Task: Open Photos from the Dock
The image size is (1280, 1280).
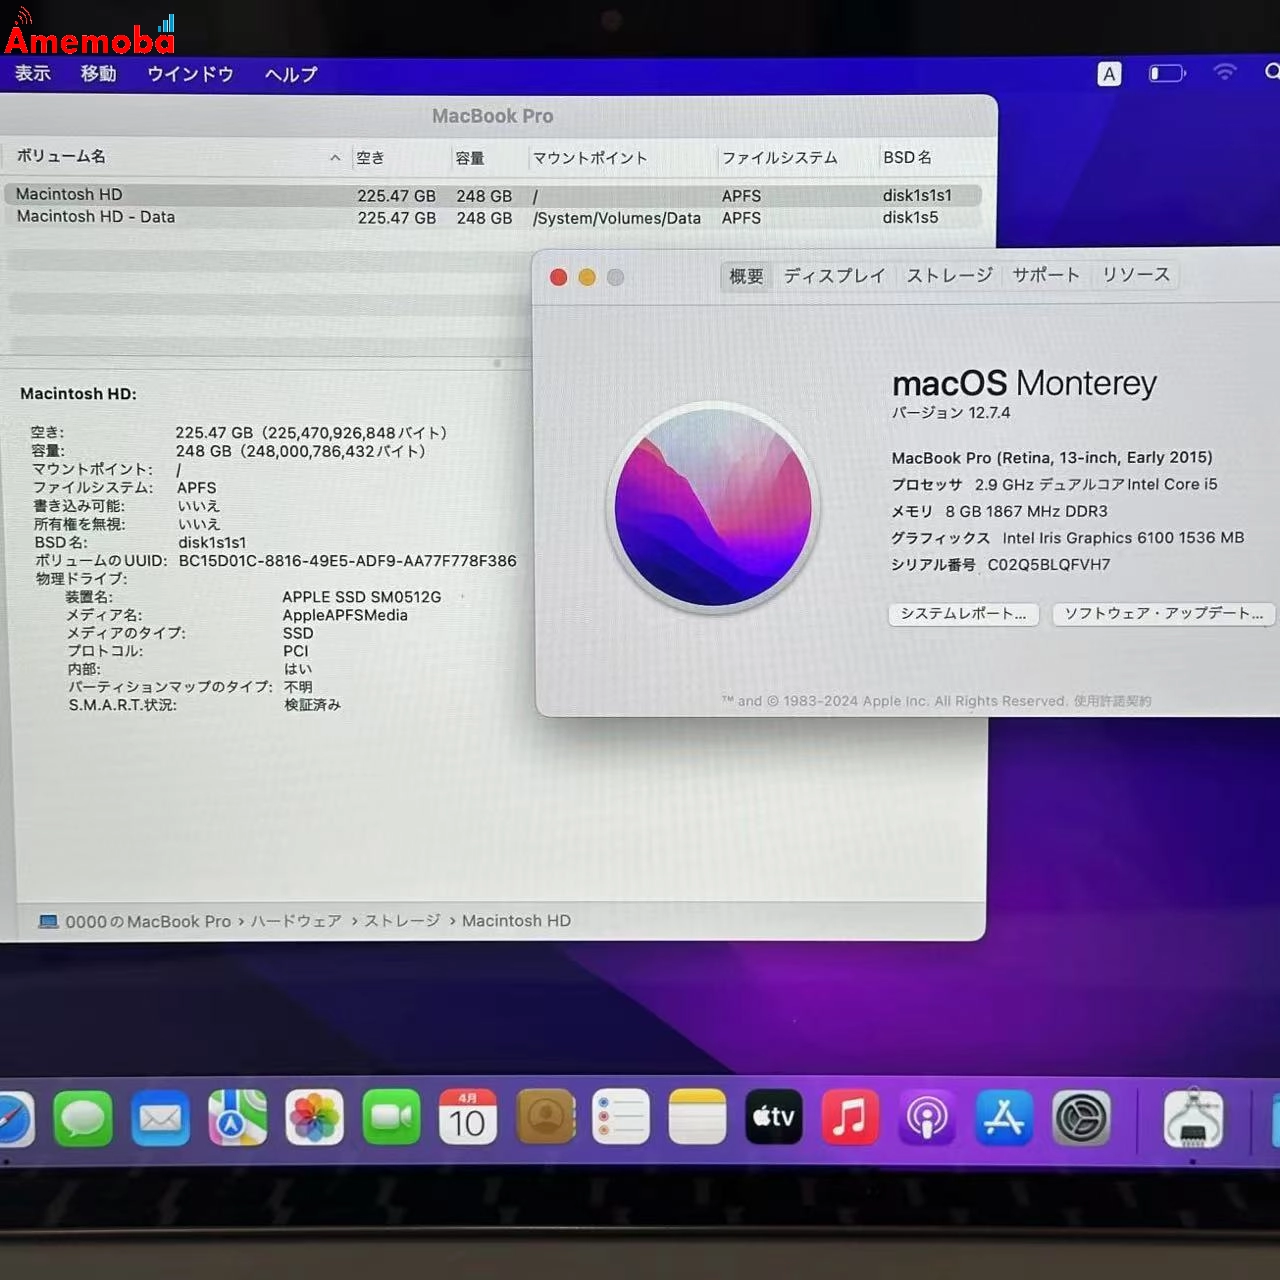Action: coord(314,1118)
